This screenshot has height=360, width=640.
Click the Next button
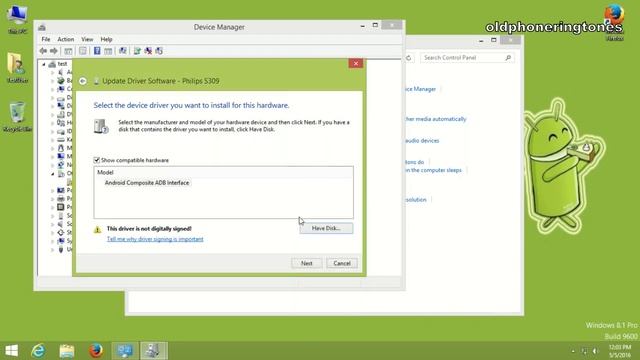(x=307, y=263)
